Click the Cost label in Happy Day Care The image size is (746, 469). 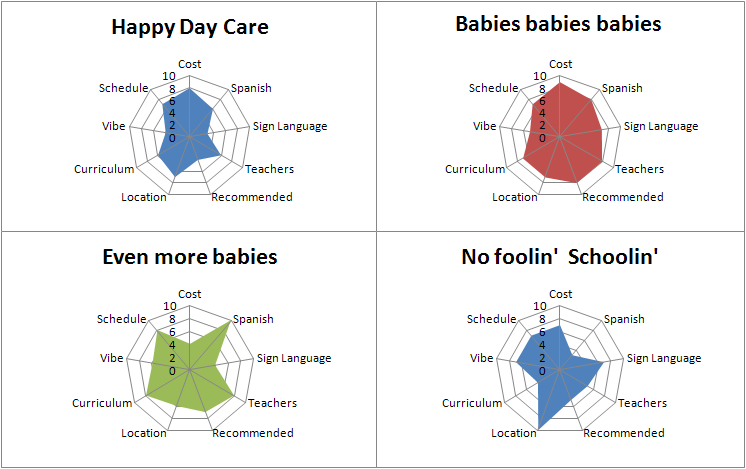pos(191,64)
